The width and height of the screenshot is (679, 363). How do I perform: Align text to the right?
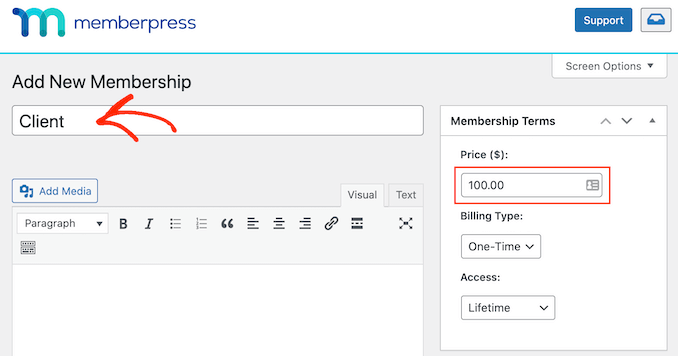tap(305, 224)
